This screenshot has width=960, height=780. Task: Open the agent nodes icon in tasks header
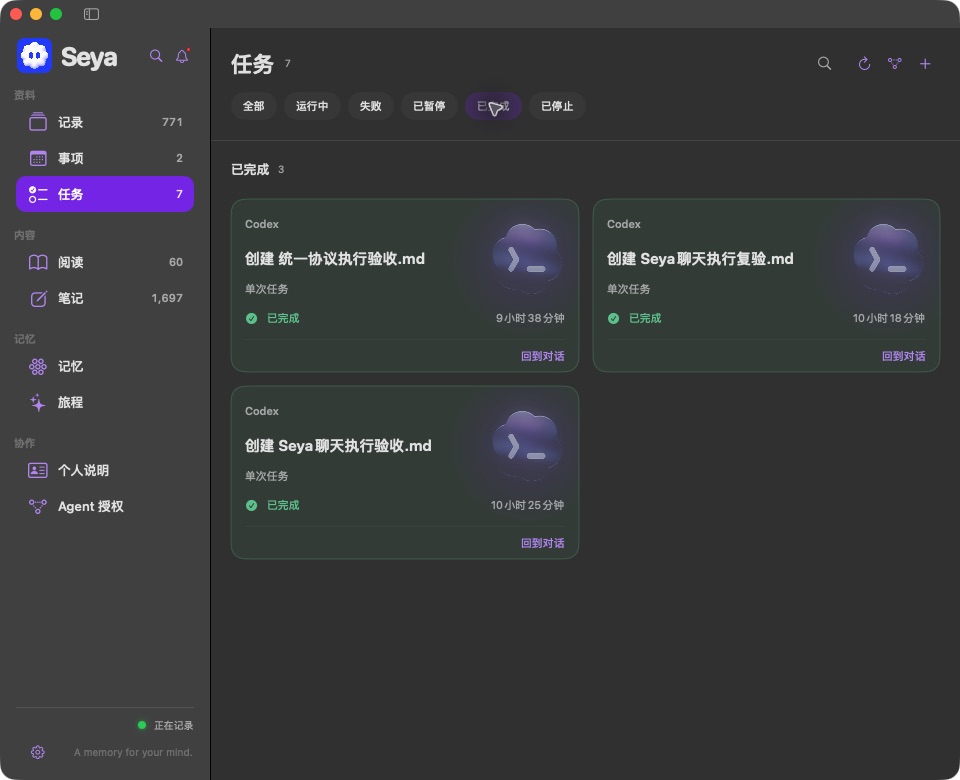point(894,63)
